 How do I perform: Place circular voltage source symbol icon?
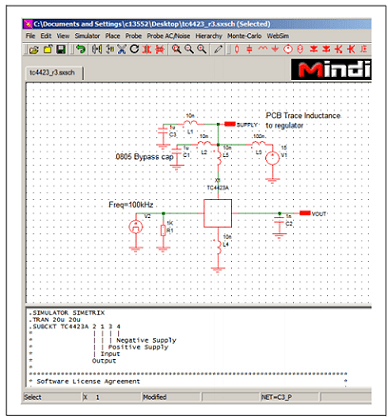coord(288,49)
